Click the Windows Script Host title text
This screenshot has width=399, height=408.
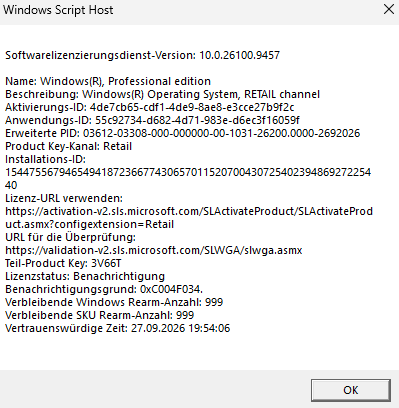(x=58, y=10)
